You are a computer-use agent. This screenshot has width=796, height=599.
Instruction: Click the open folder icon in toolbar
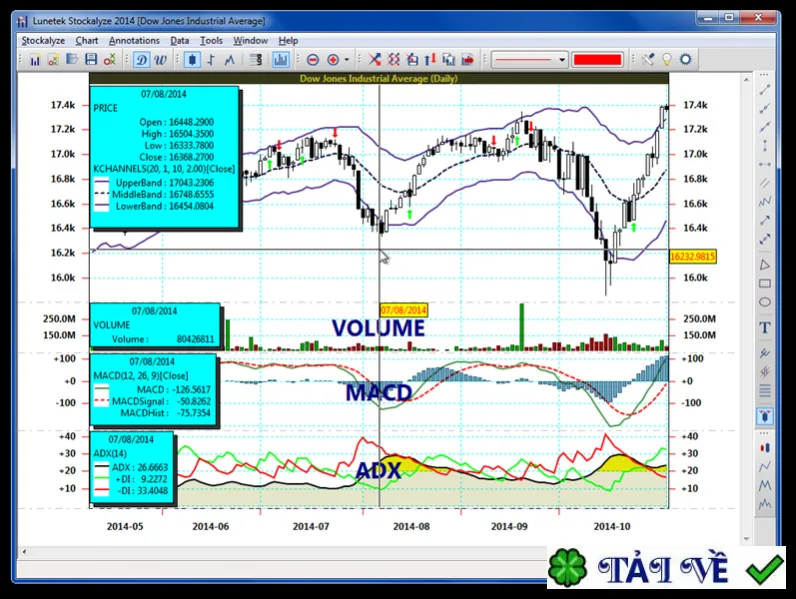pos(72,60)
